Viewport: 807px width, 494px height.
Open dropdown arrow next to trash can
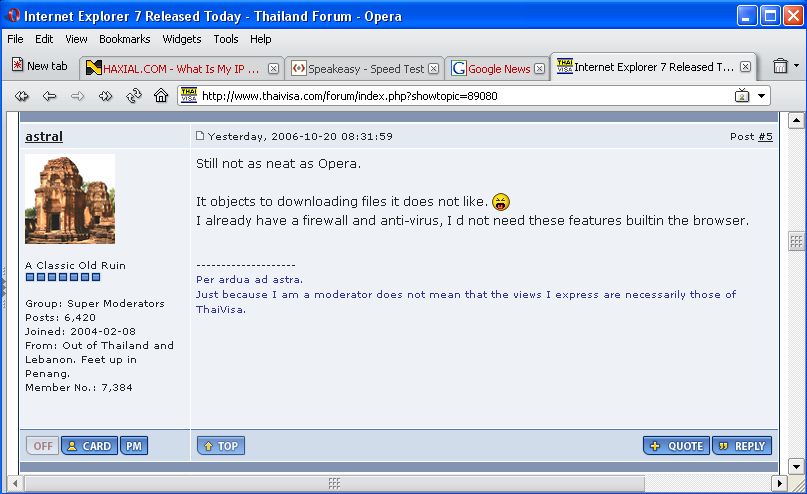pos(796,67)
